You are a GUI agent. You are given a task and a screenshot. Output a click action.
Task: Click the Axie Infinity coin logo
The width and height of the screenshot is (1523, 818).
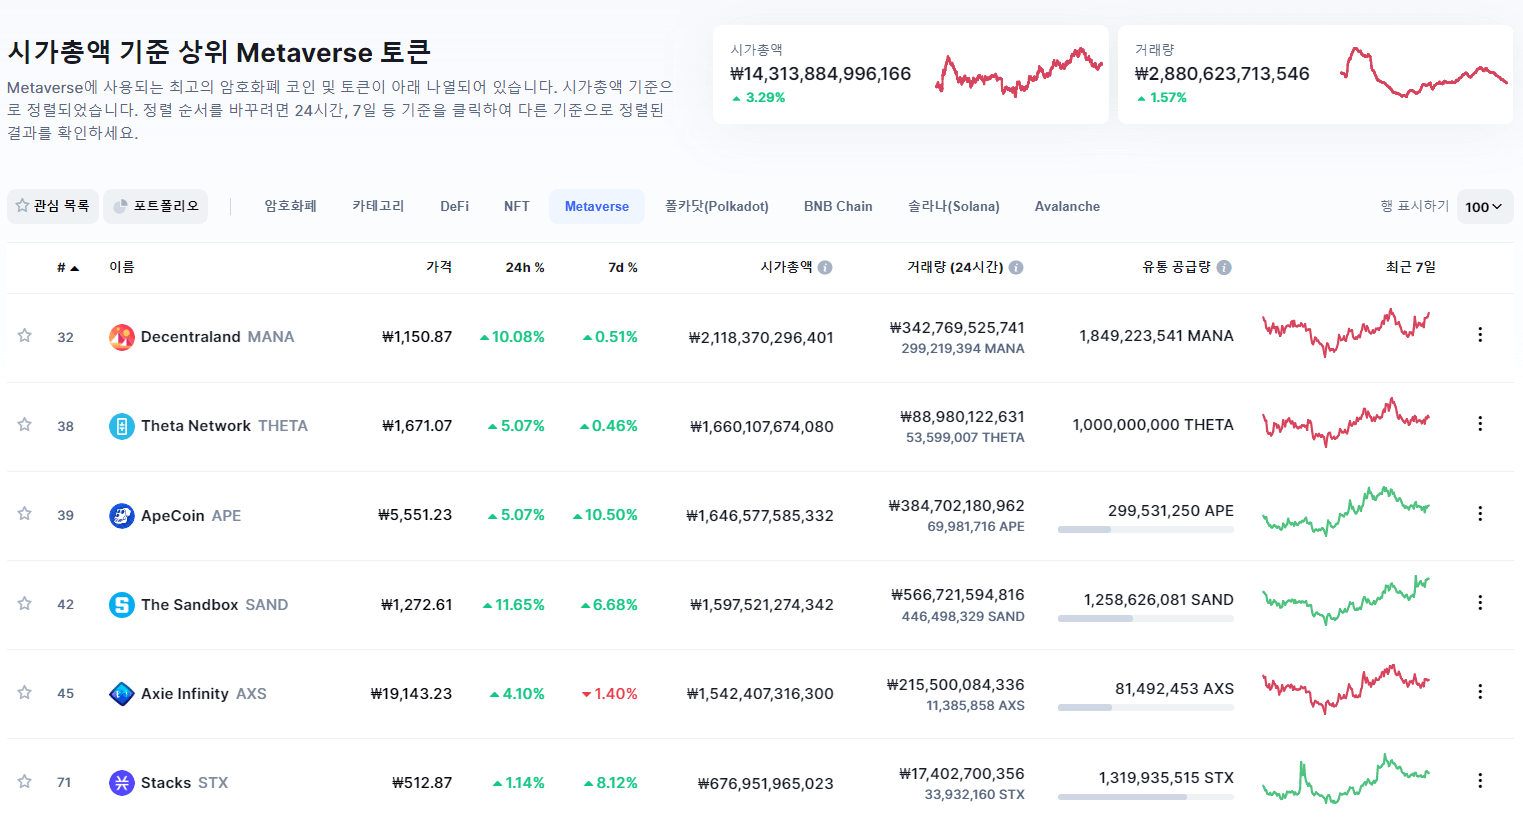[x=122, y=694]
